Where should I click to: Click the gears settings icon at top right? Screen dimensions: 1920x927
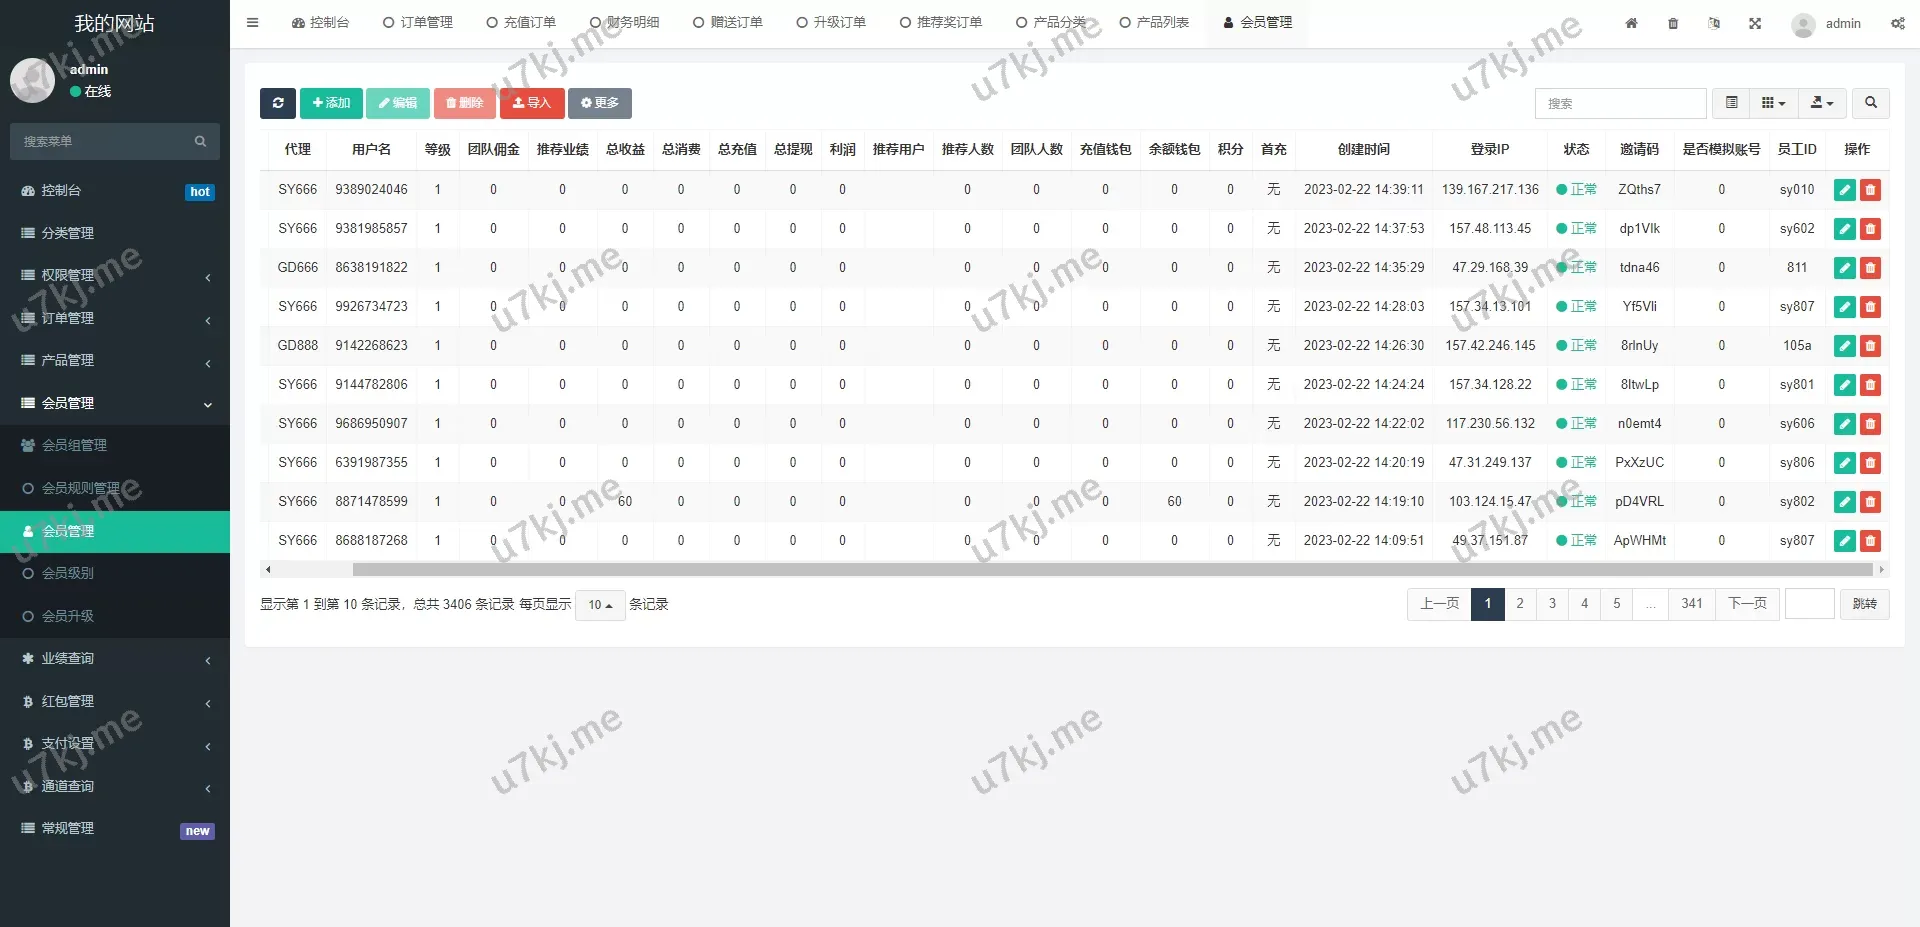click(1897, 23)
